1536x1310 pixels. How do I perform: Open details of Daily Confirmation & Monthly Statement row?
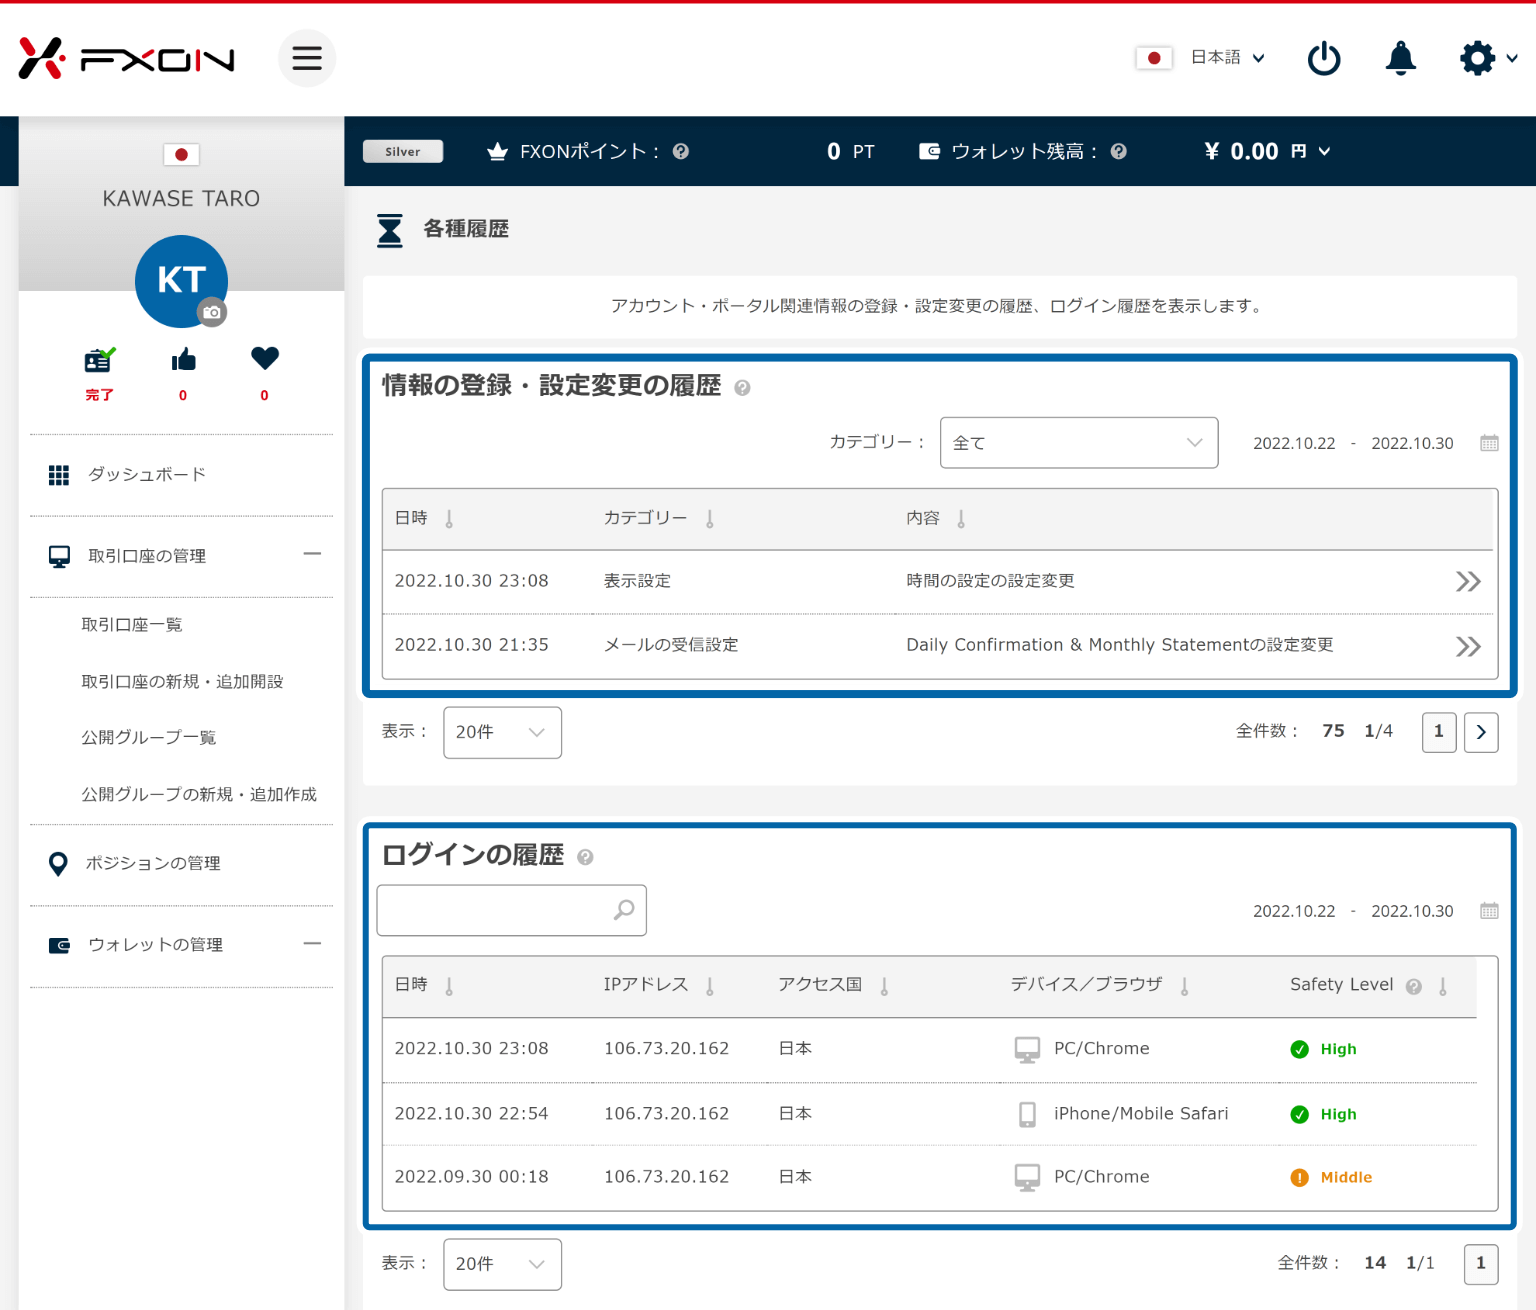tap(1468, 647)
